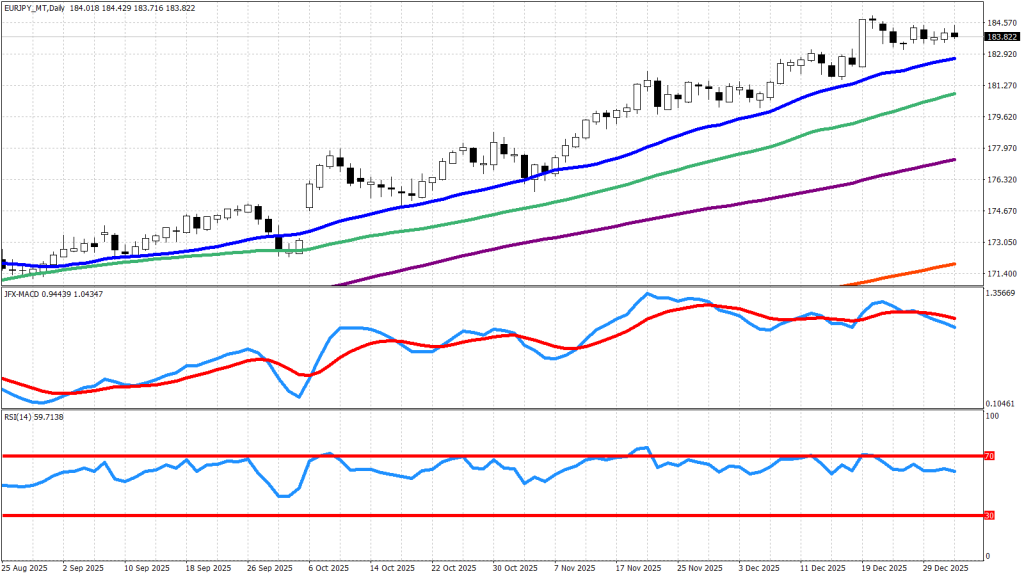Image resolution: width=1024 pixels, height=576 pixels.
Task: Click the 25 Aug 2025 date label
Action: click(x=23, y=567)
